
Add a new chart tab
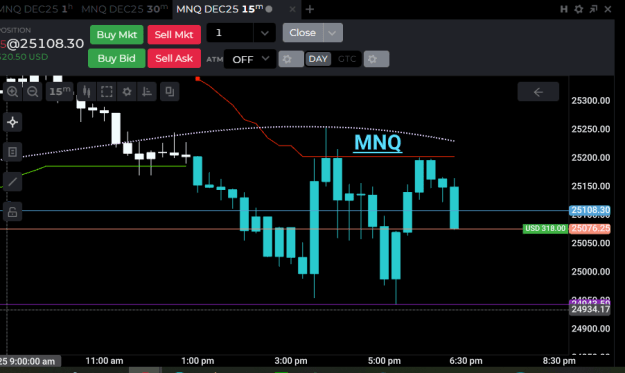tap(310, 9)
